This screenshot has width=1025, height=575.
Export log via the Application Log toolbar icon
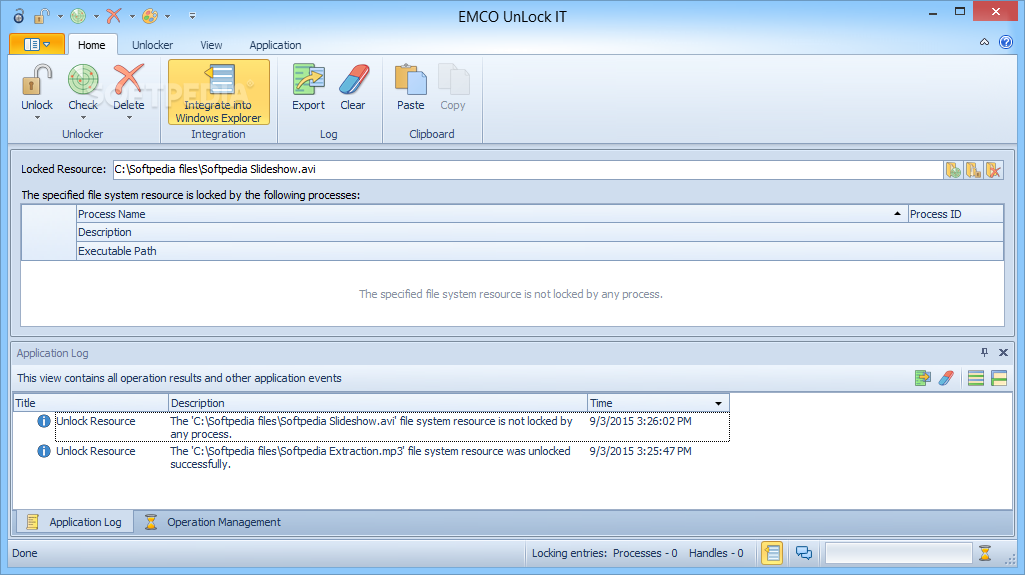[x=923, y=378]
